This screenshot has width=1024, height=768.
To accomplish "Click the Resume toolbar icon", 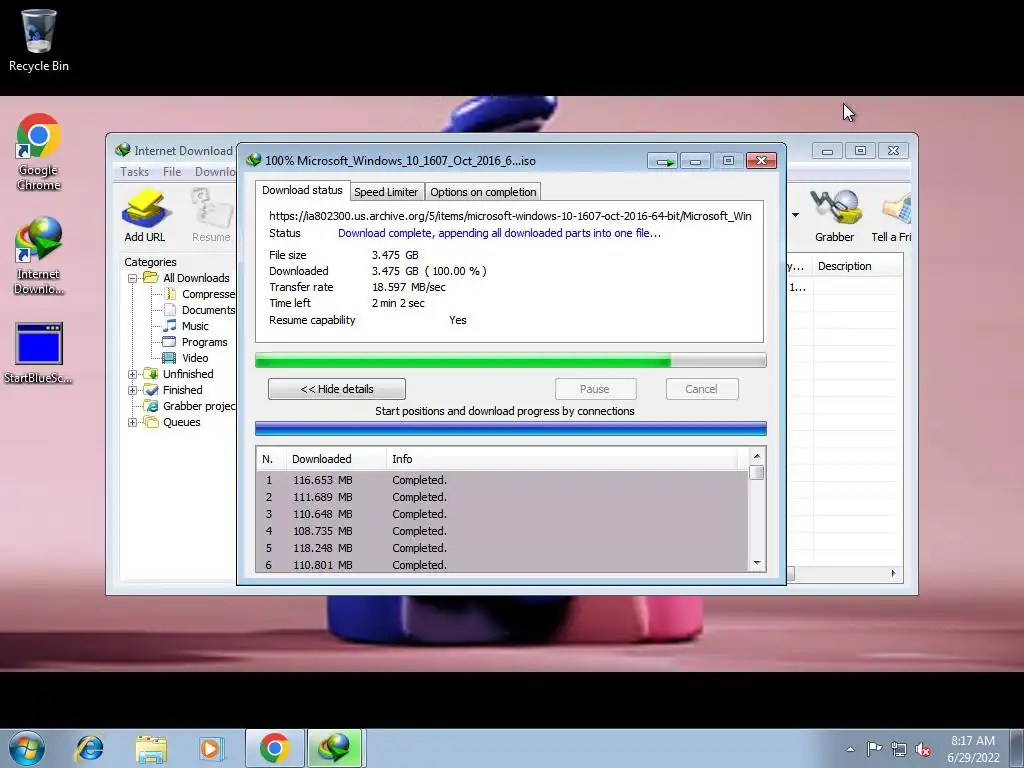I will point(211,216).
